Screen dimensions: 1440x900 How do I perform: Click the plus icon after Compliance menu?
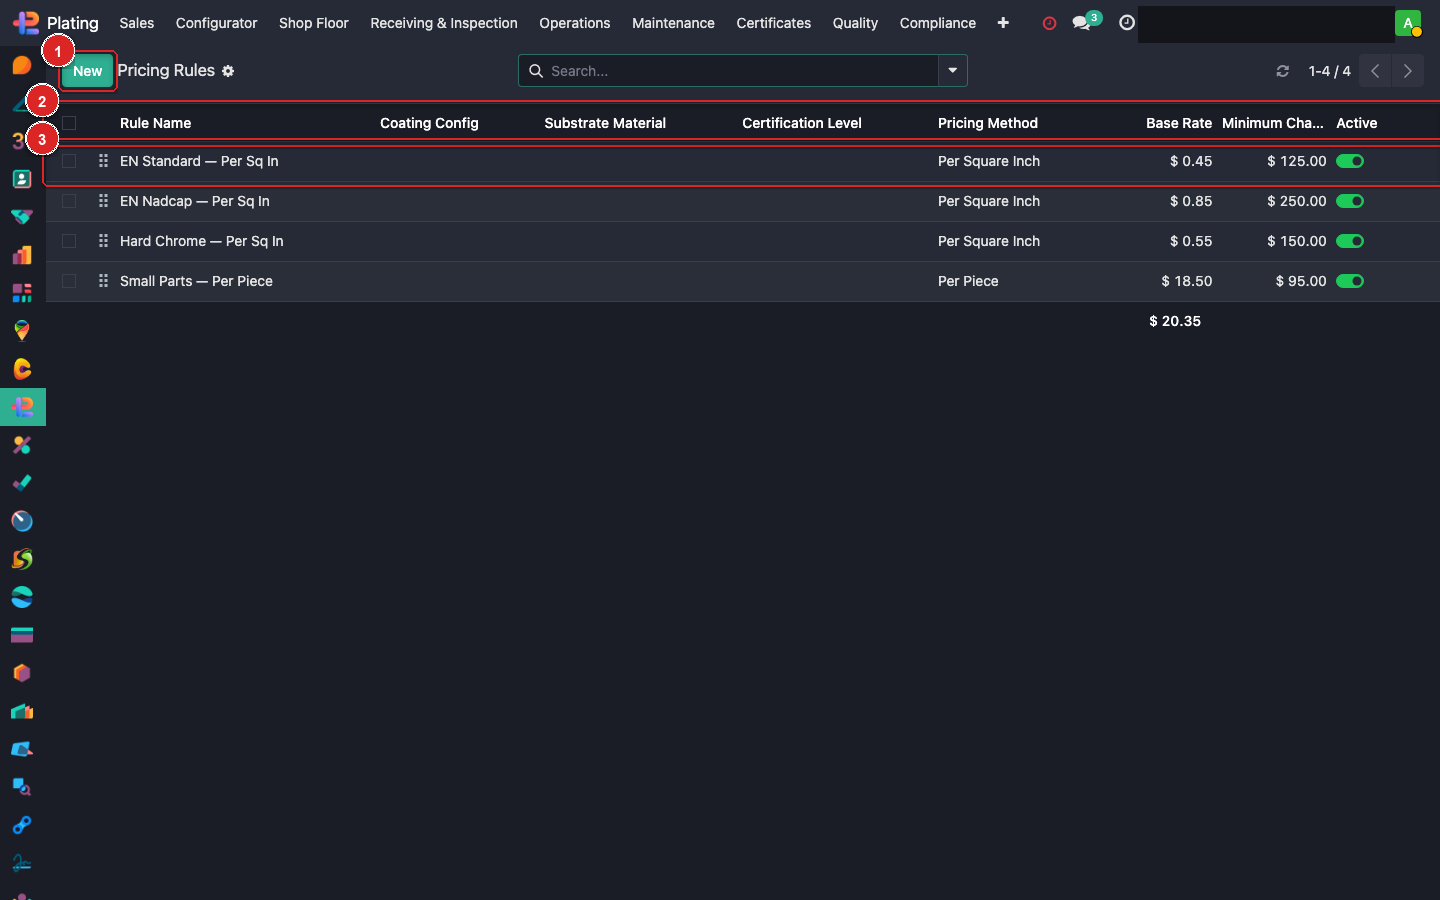[1003, 23]
